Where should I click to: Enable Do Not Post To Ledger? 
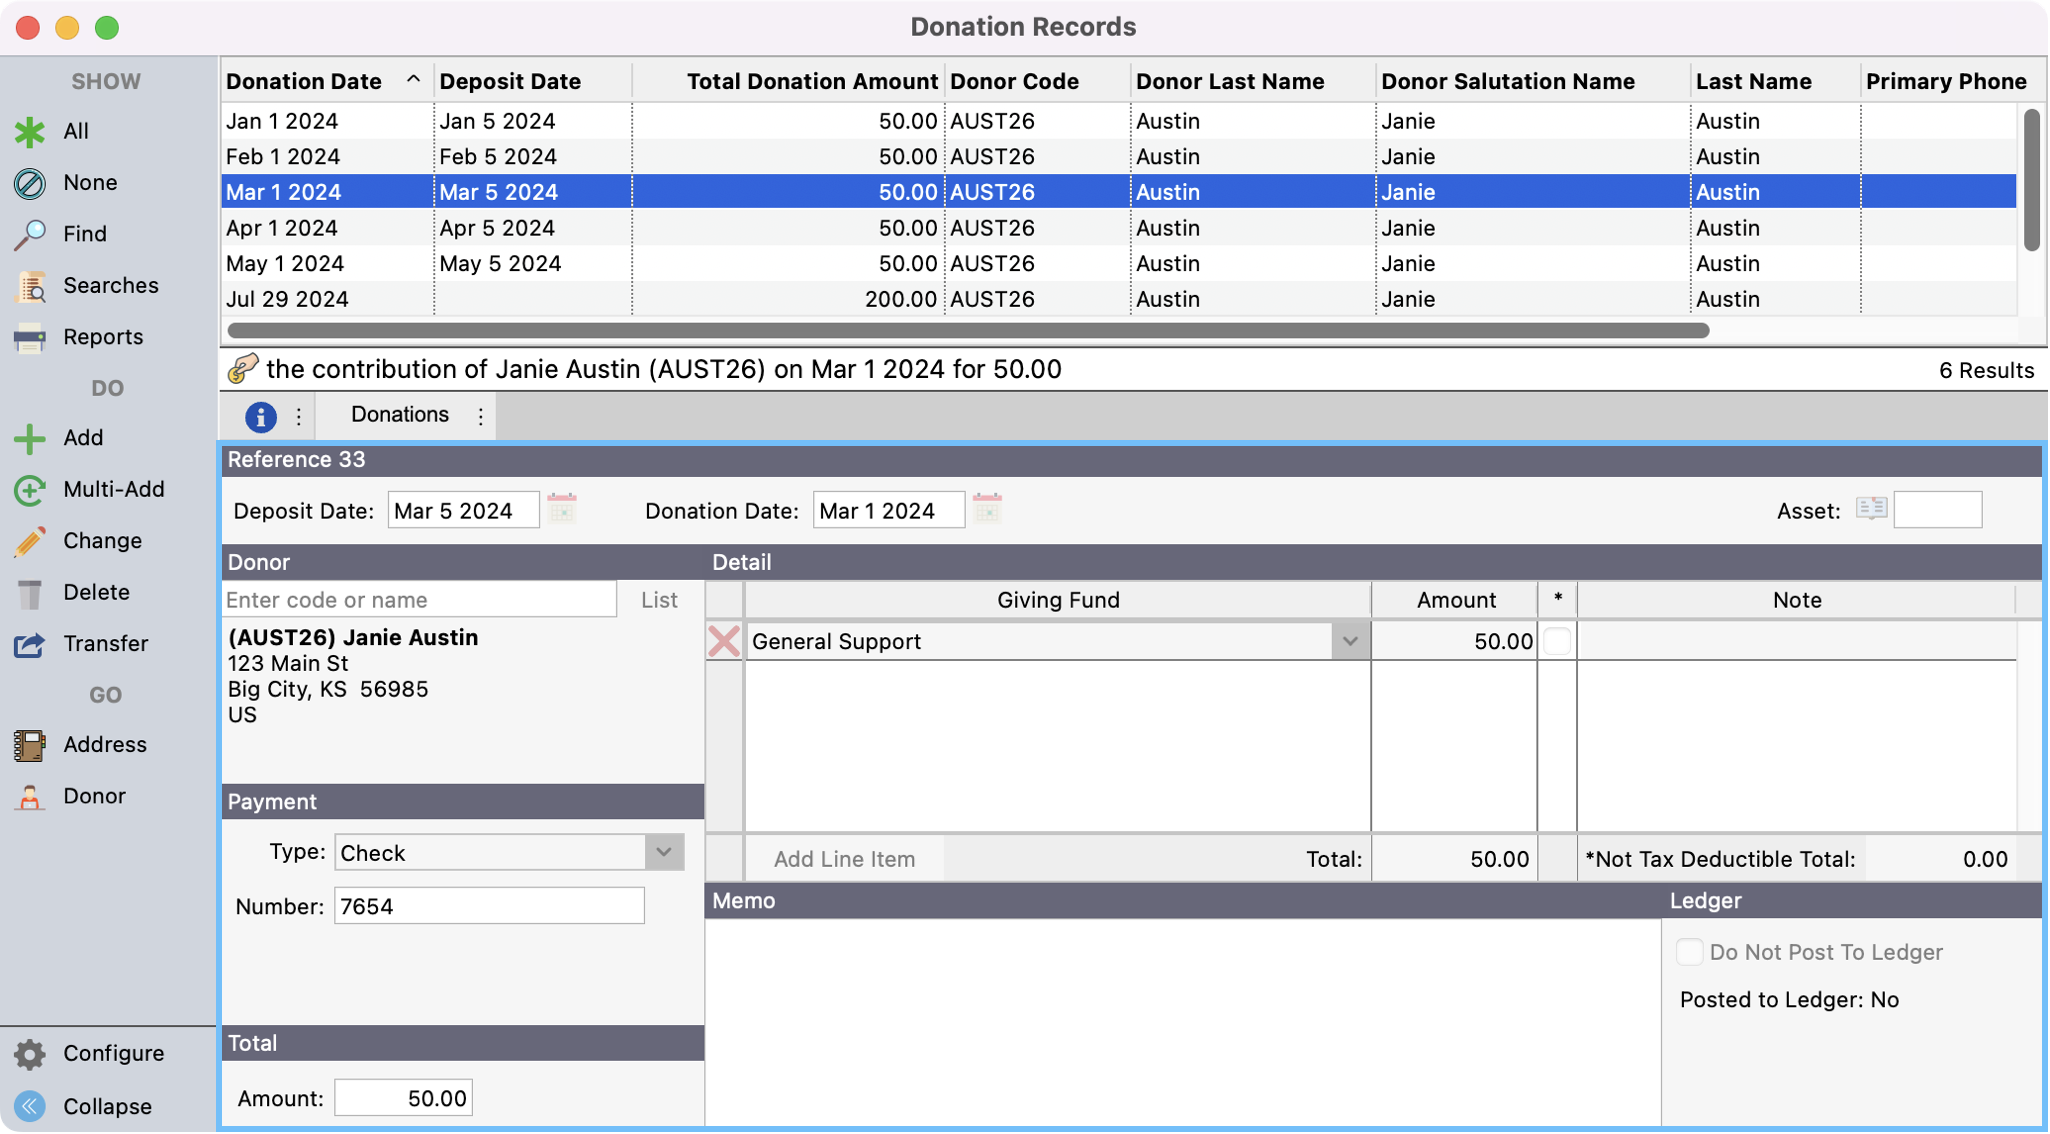tap(1689, 952)
